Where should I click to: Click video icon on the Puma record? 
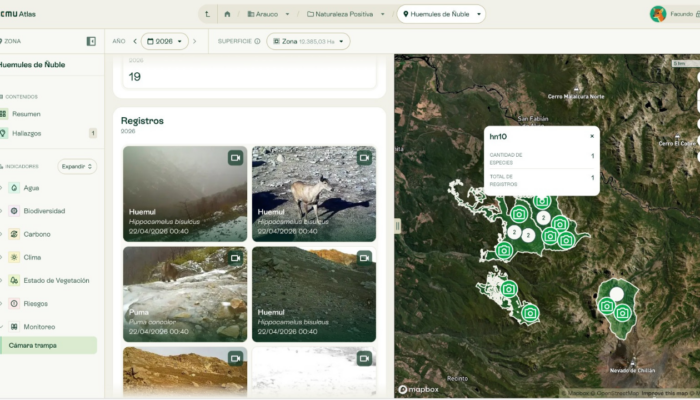[235, 258]
